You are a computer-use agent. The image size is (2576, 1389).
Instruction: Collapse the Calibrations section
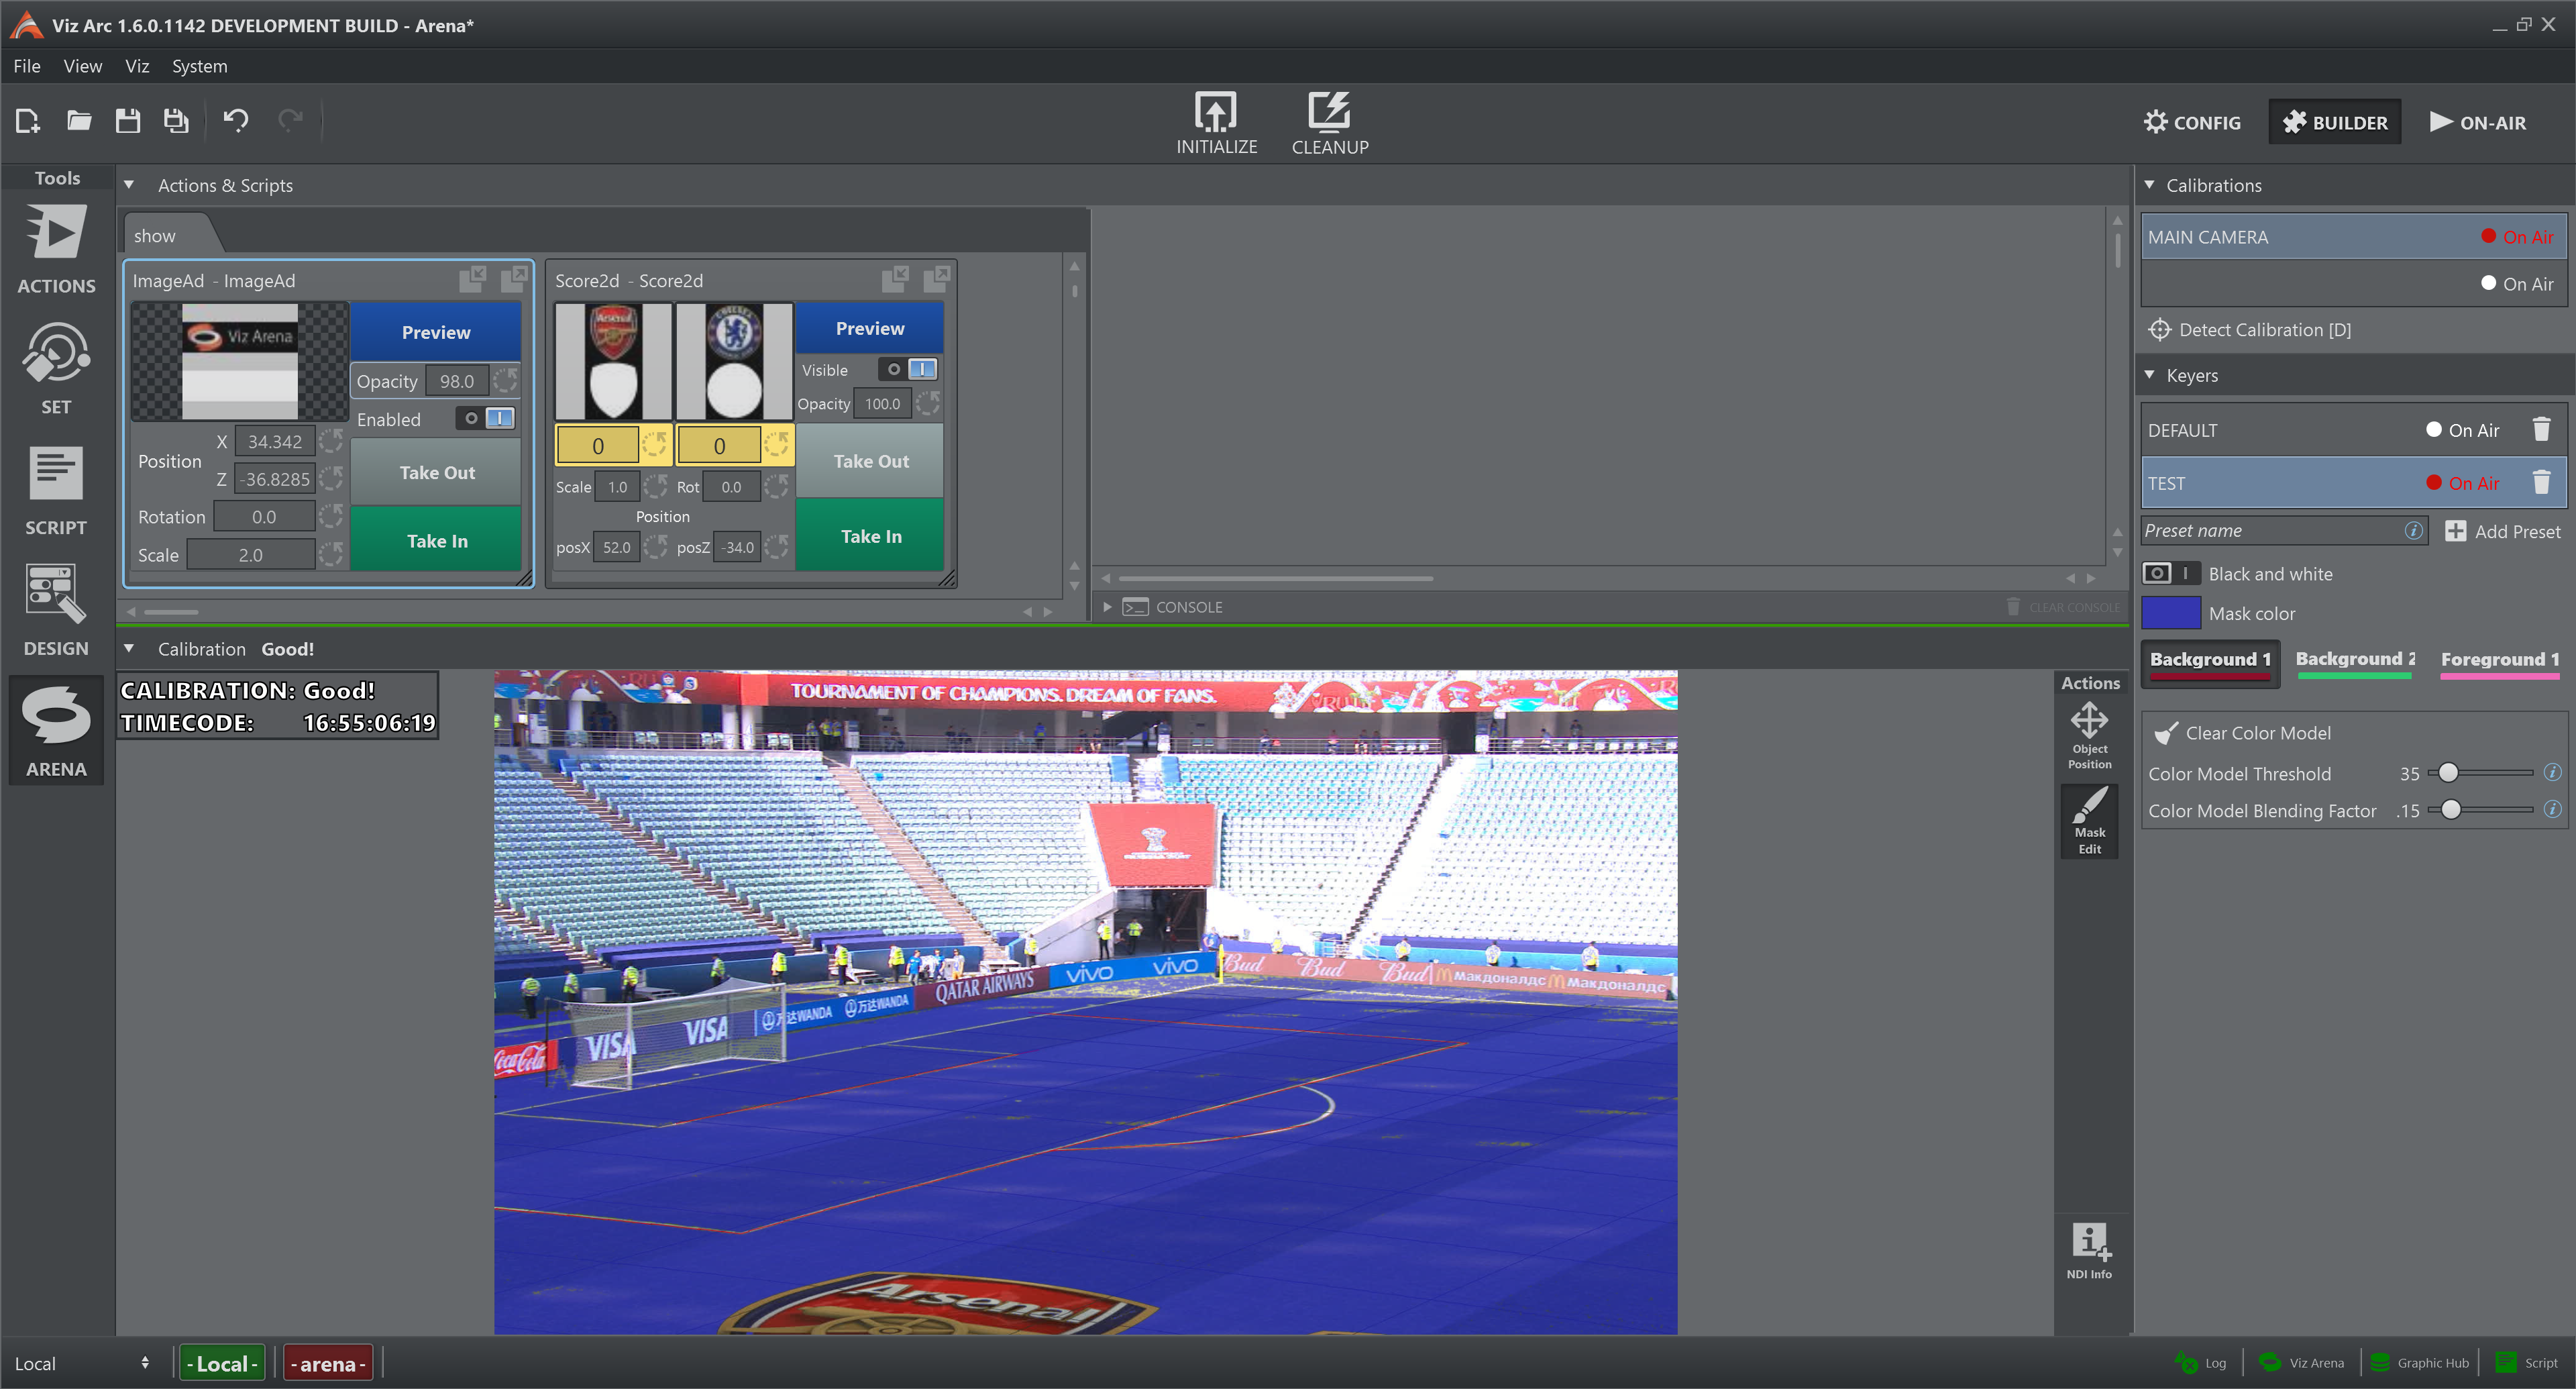tap(2150, 185)
